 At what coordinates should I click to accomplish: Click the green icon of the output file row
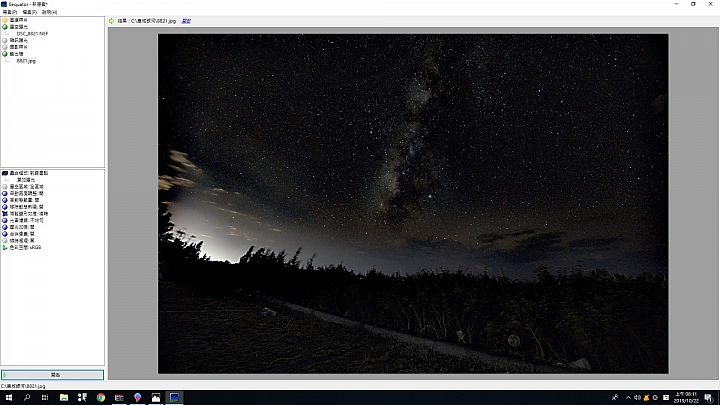coord(5,54)
